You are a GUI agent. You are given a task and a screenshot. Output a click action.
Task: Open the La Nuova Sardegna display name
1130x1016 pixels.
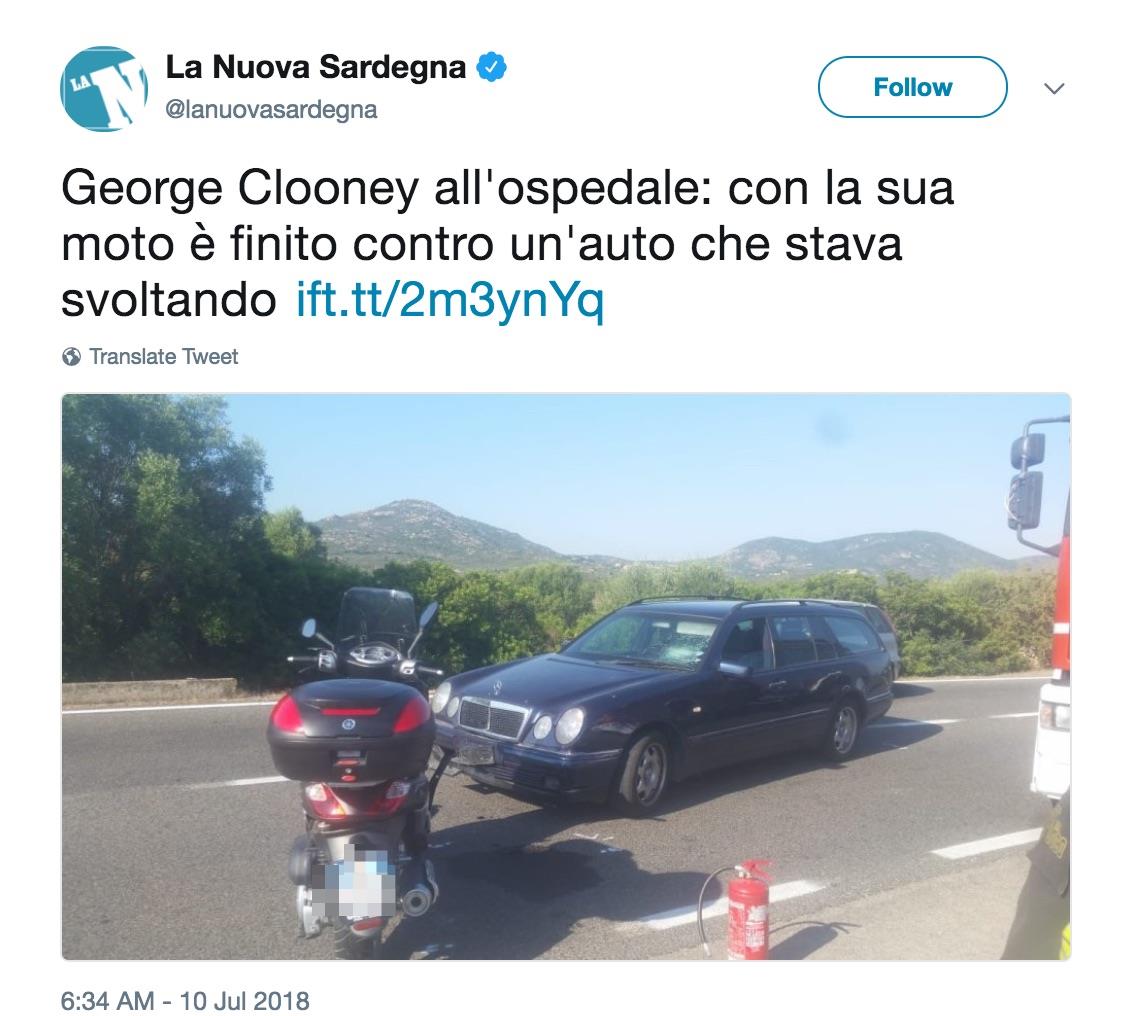coord(316,67)
